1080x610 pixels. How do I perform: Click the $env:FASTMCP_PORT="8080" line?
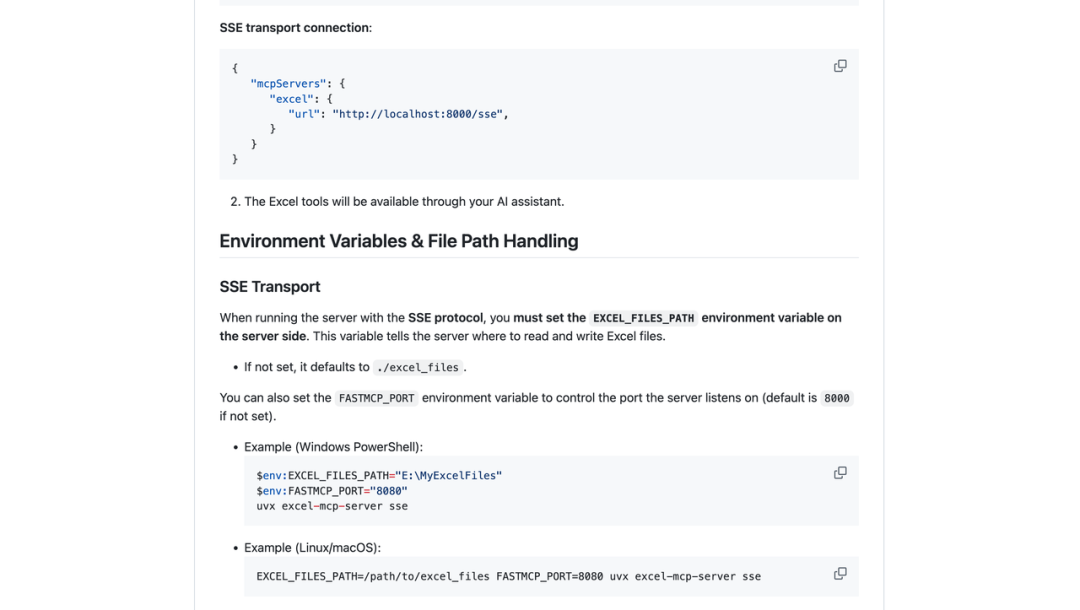click(331, 491)
